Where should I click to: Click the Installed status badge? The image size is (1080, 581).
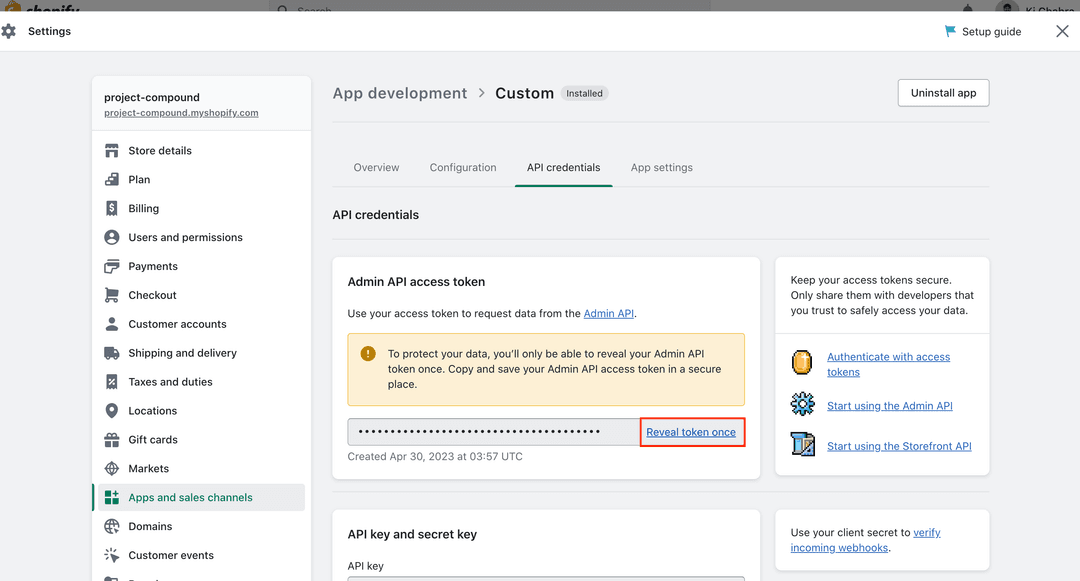(x=584, y=94)
